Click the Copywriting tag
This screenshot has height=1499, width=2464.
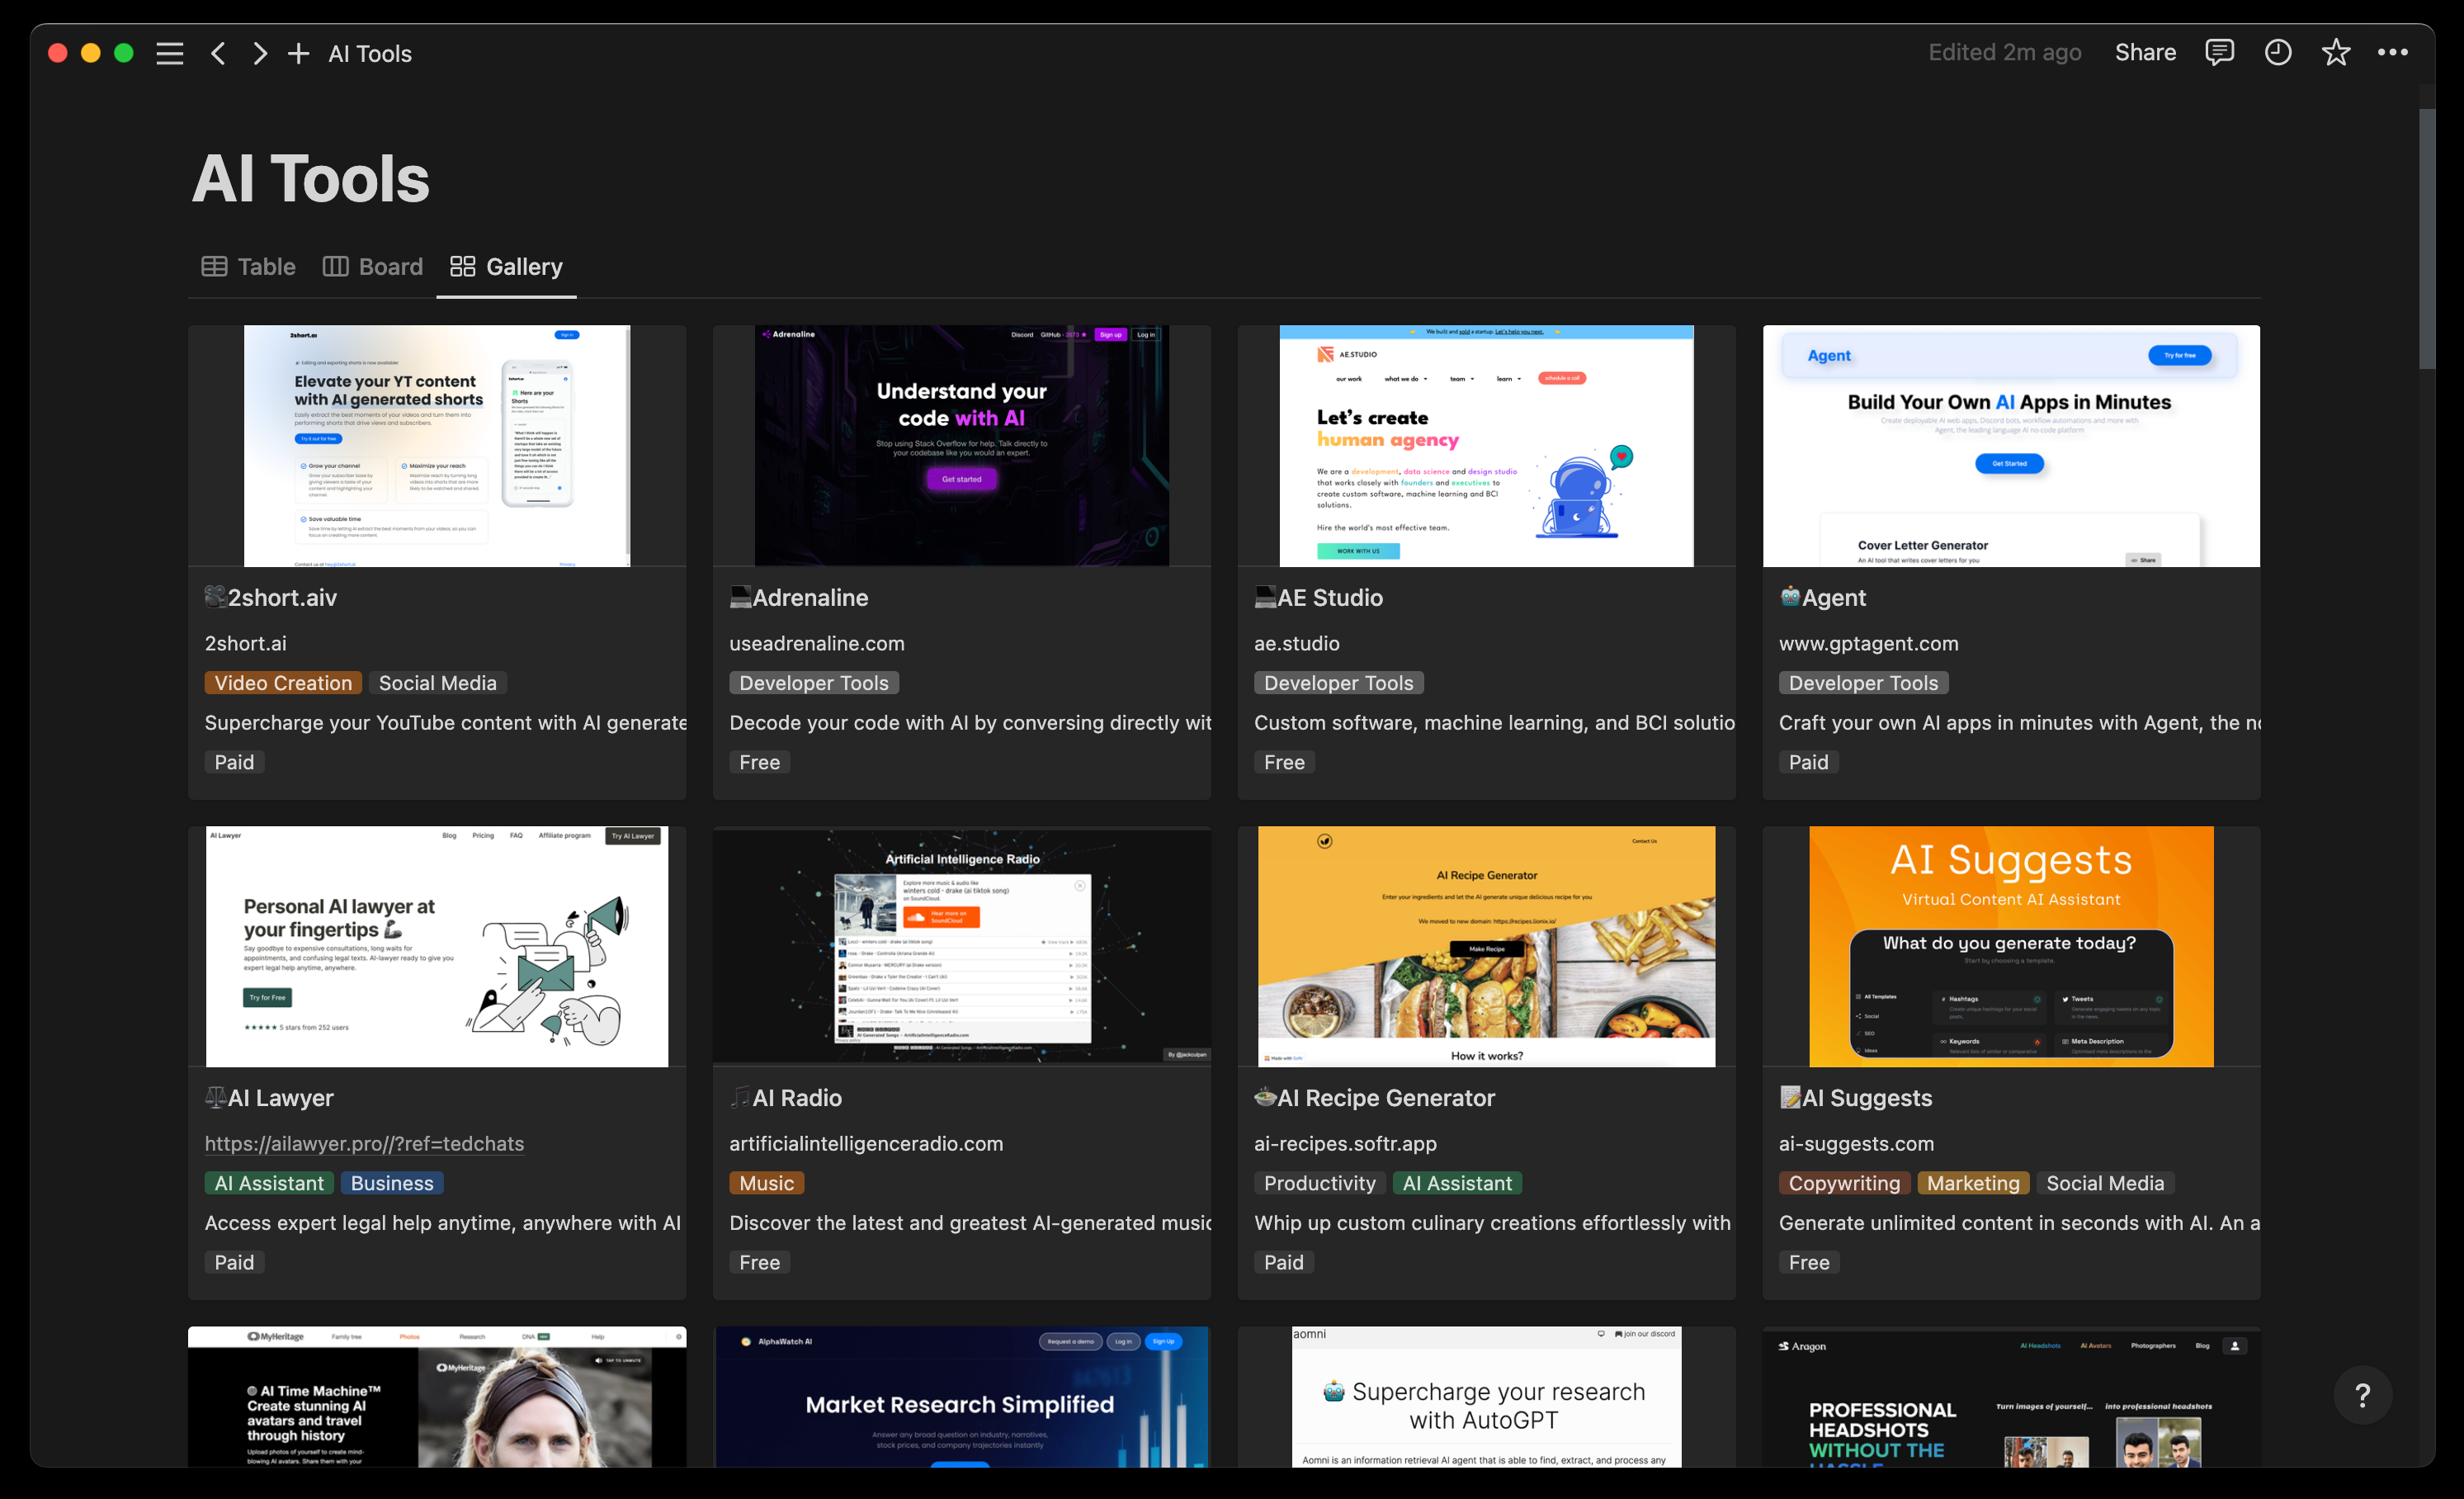[x=1844, y=1183]
